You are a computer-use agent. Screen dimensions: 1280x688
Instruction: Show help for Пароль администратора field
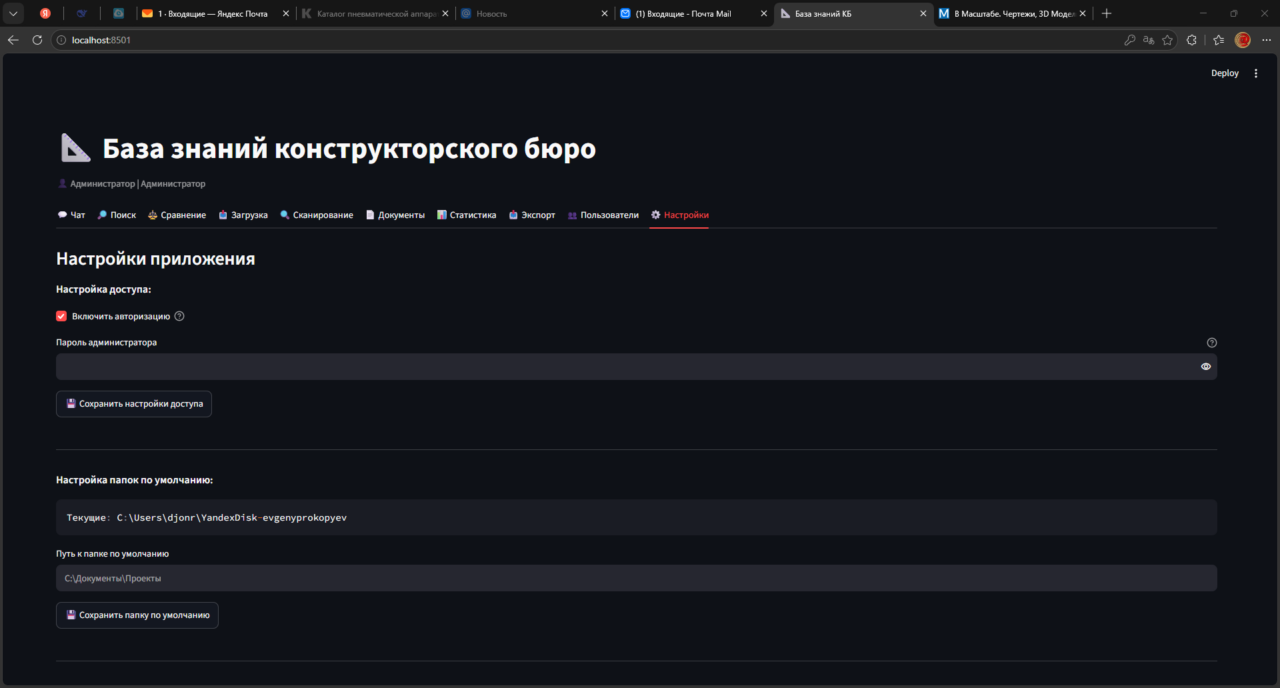[1212, 342]
